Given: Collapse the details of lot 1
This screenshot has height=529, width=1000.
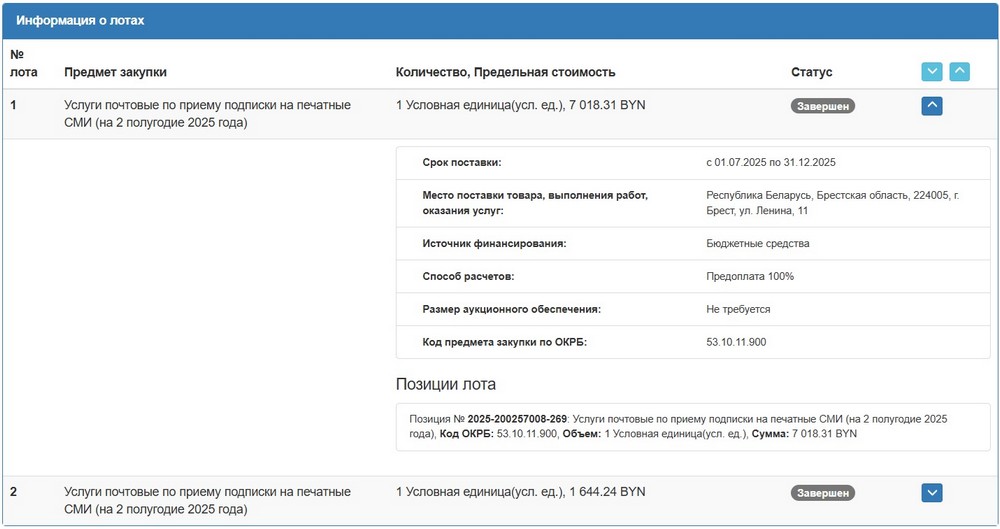Looking at the screenshot, I should [x=931, y=105].
